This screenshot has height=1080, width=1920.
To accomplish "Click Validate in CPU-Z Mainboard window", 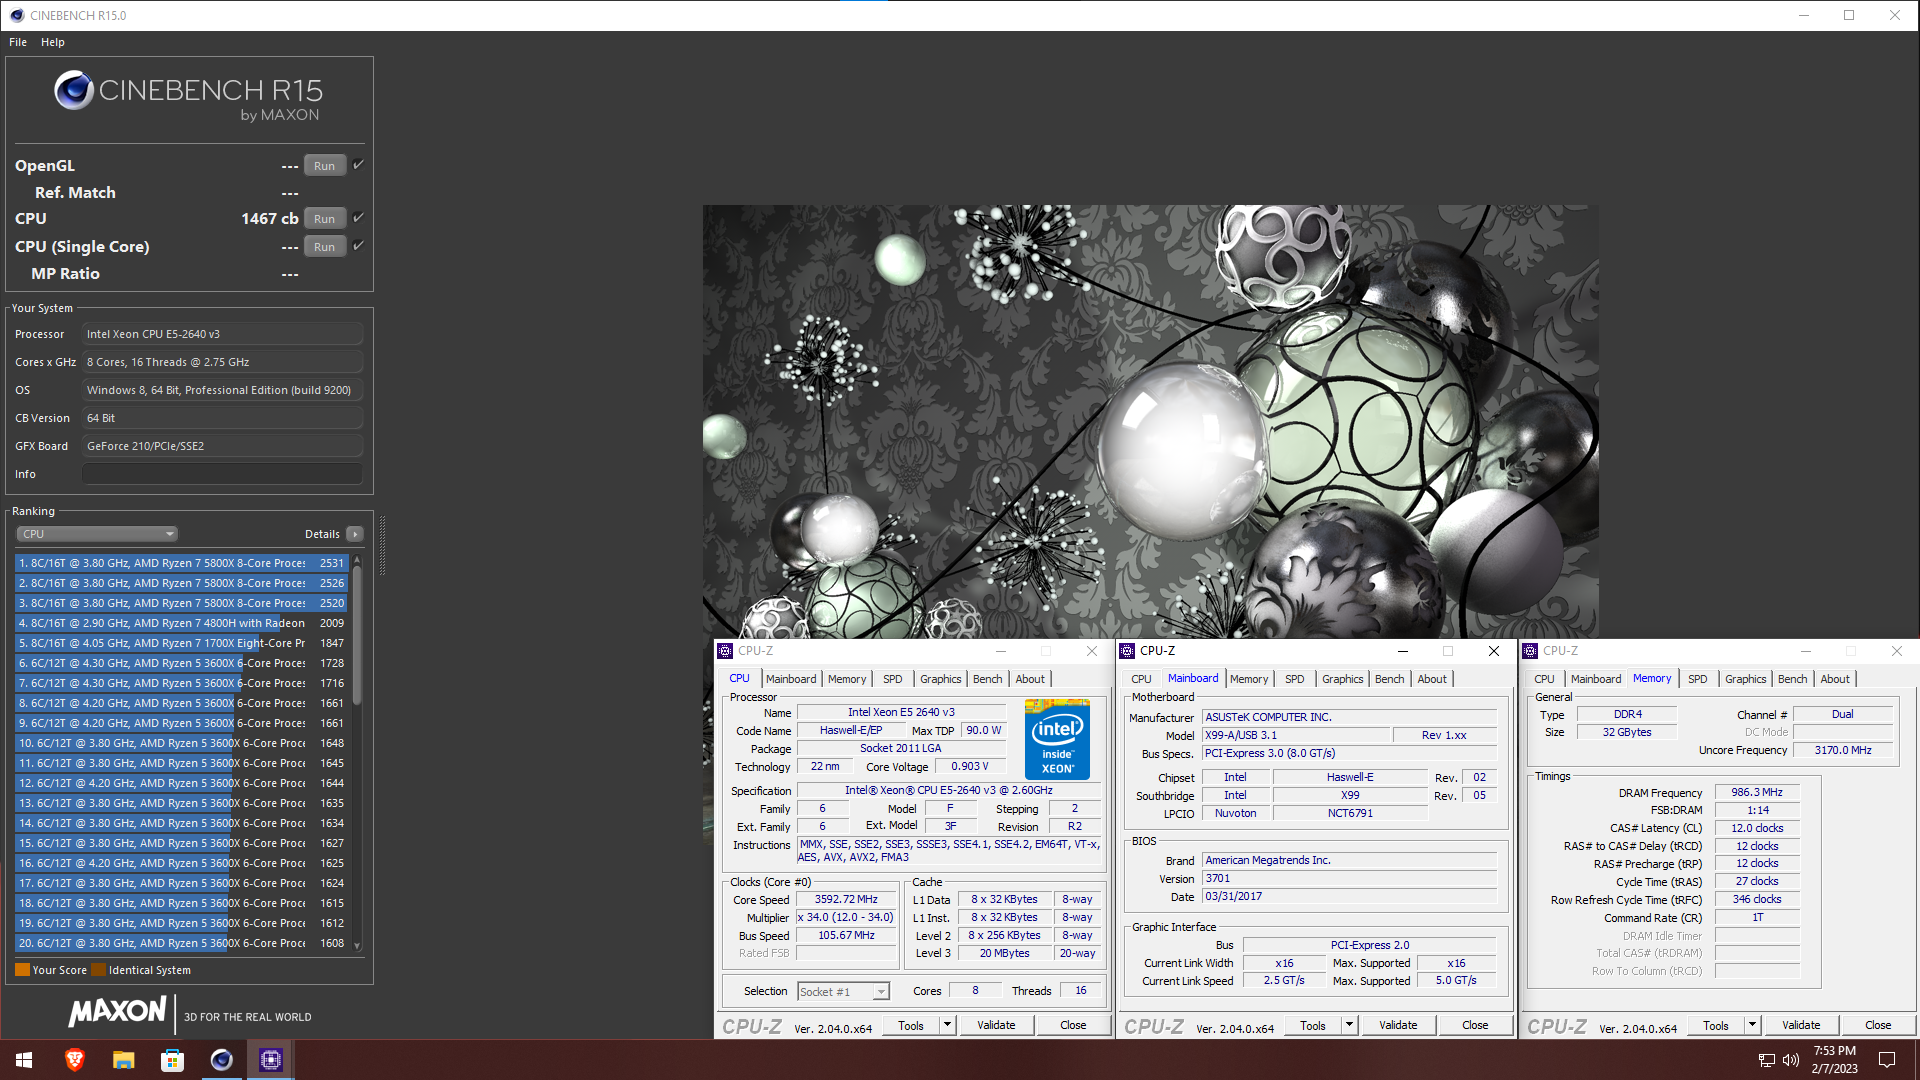I will 1398,1025.
